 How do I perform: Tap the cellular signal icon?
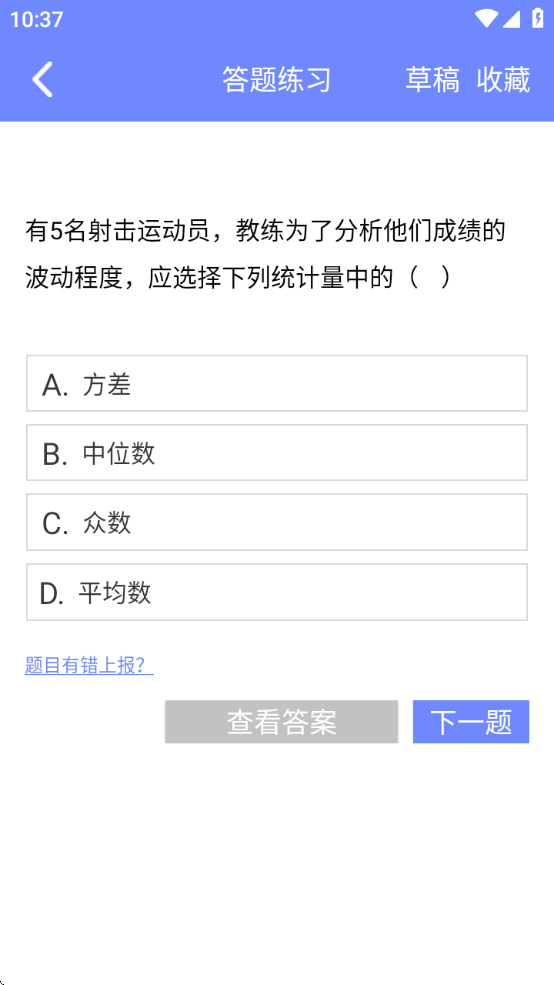511,19
